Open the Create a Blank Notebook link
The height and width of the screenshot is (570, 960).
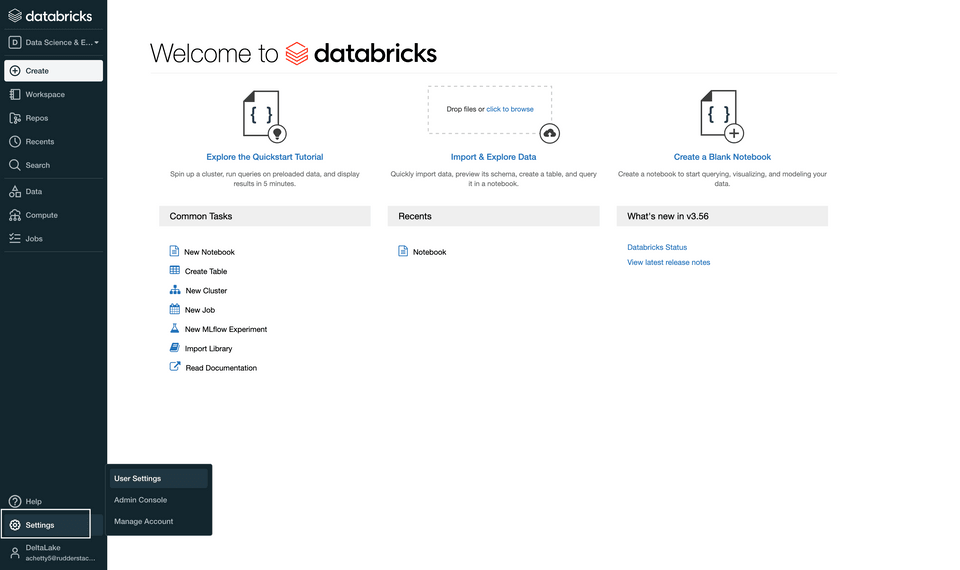[x=722, y=157]
